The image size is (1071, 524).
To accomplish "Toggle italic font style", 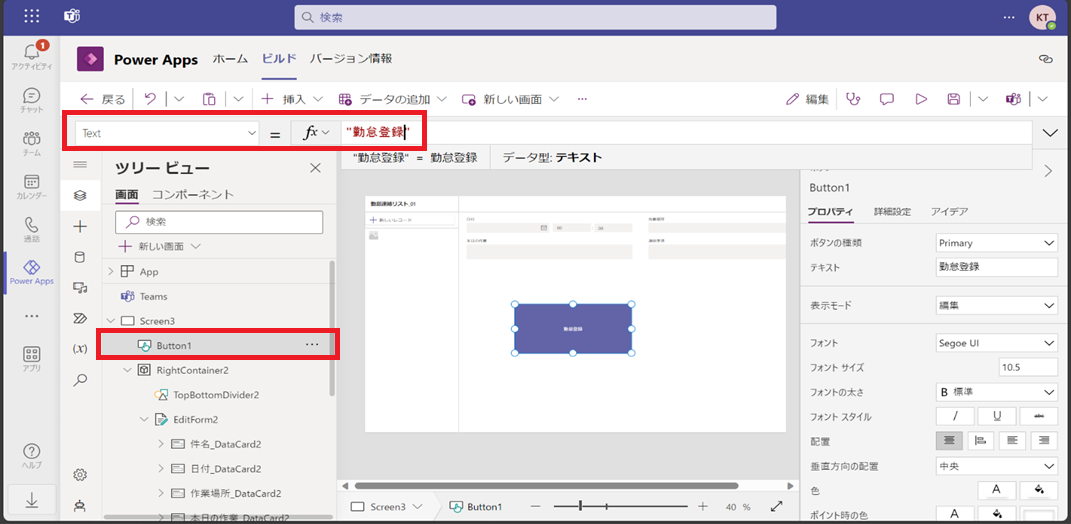I will (x=954, y=416).
